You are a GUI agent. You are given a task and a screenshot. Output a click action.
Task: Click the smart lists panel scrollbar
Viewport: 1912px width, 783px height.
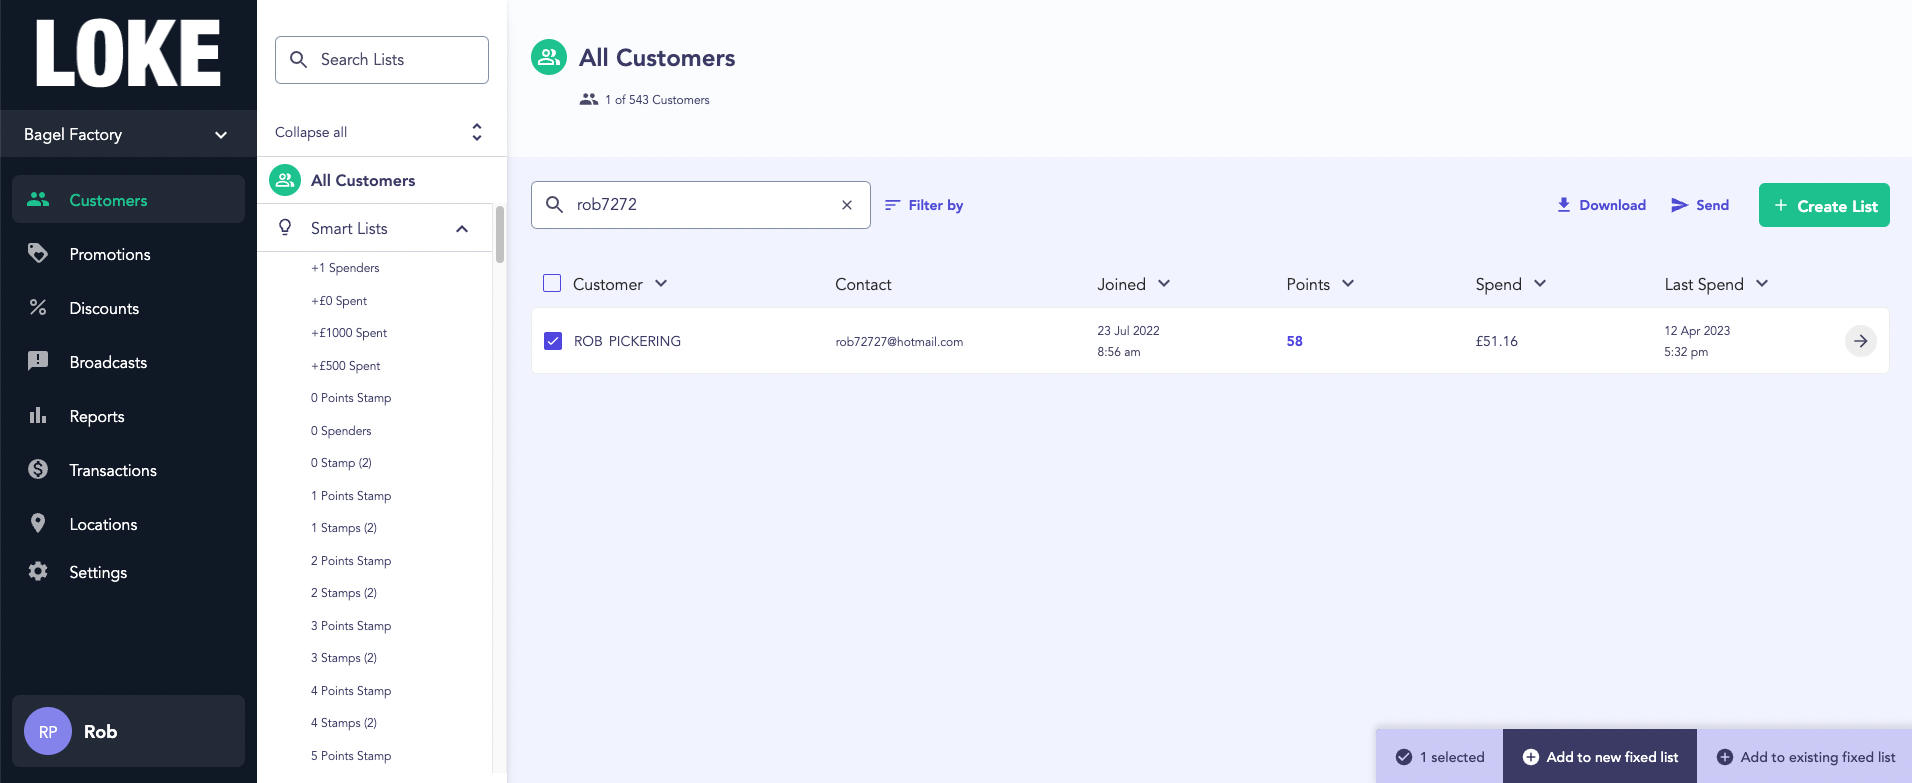(x=499, y=234)
